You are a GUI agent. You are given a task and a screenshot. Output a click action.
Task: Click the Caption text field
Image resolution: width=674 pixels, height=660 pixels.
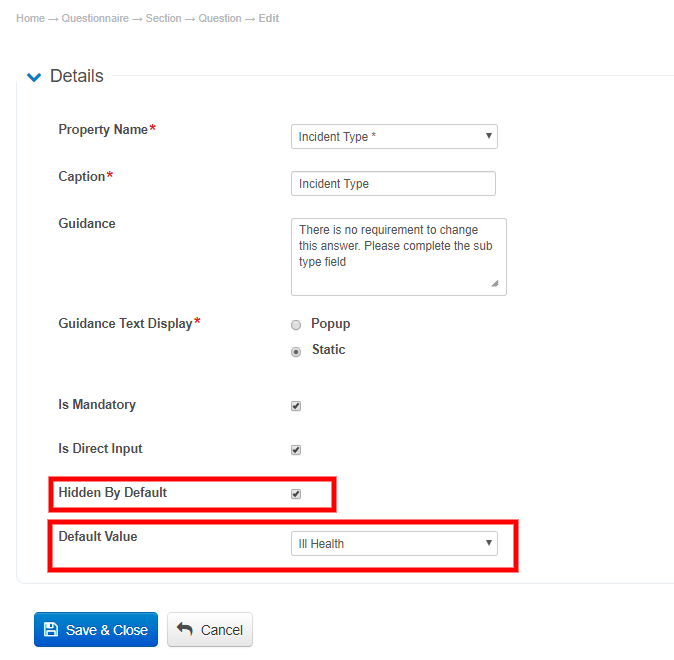[393, 184]
